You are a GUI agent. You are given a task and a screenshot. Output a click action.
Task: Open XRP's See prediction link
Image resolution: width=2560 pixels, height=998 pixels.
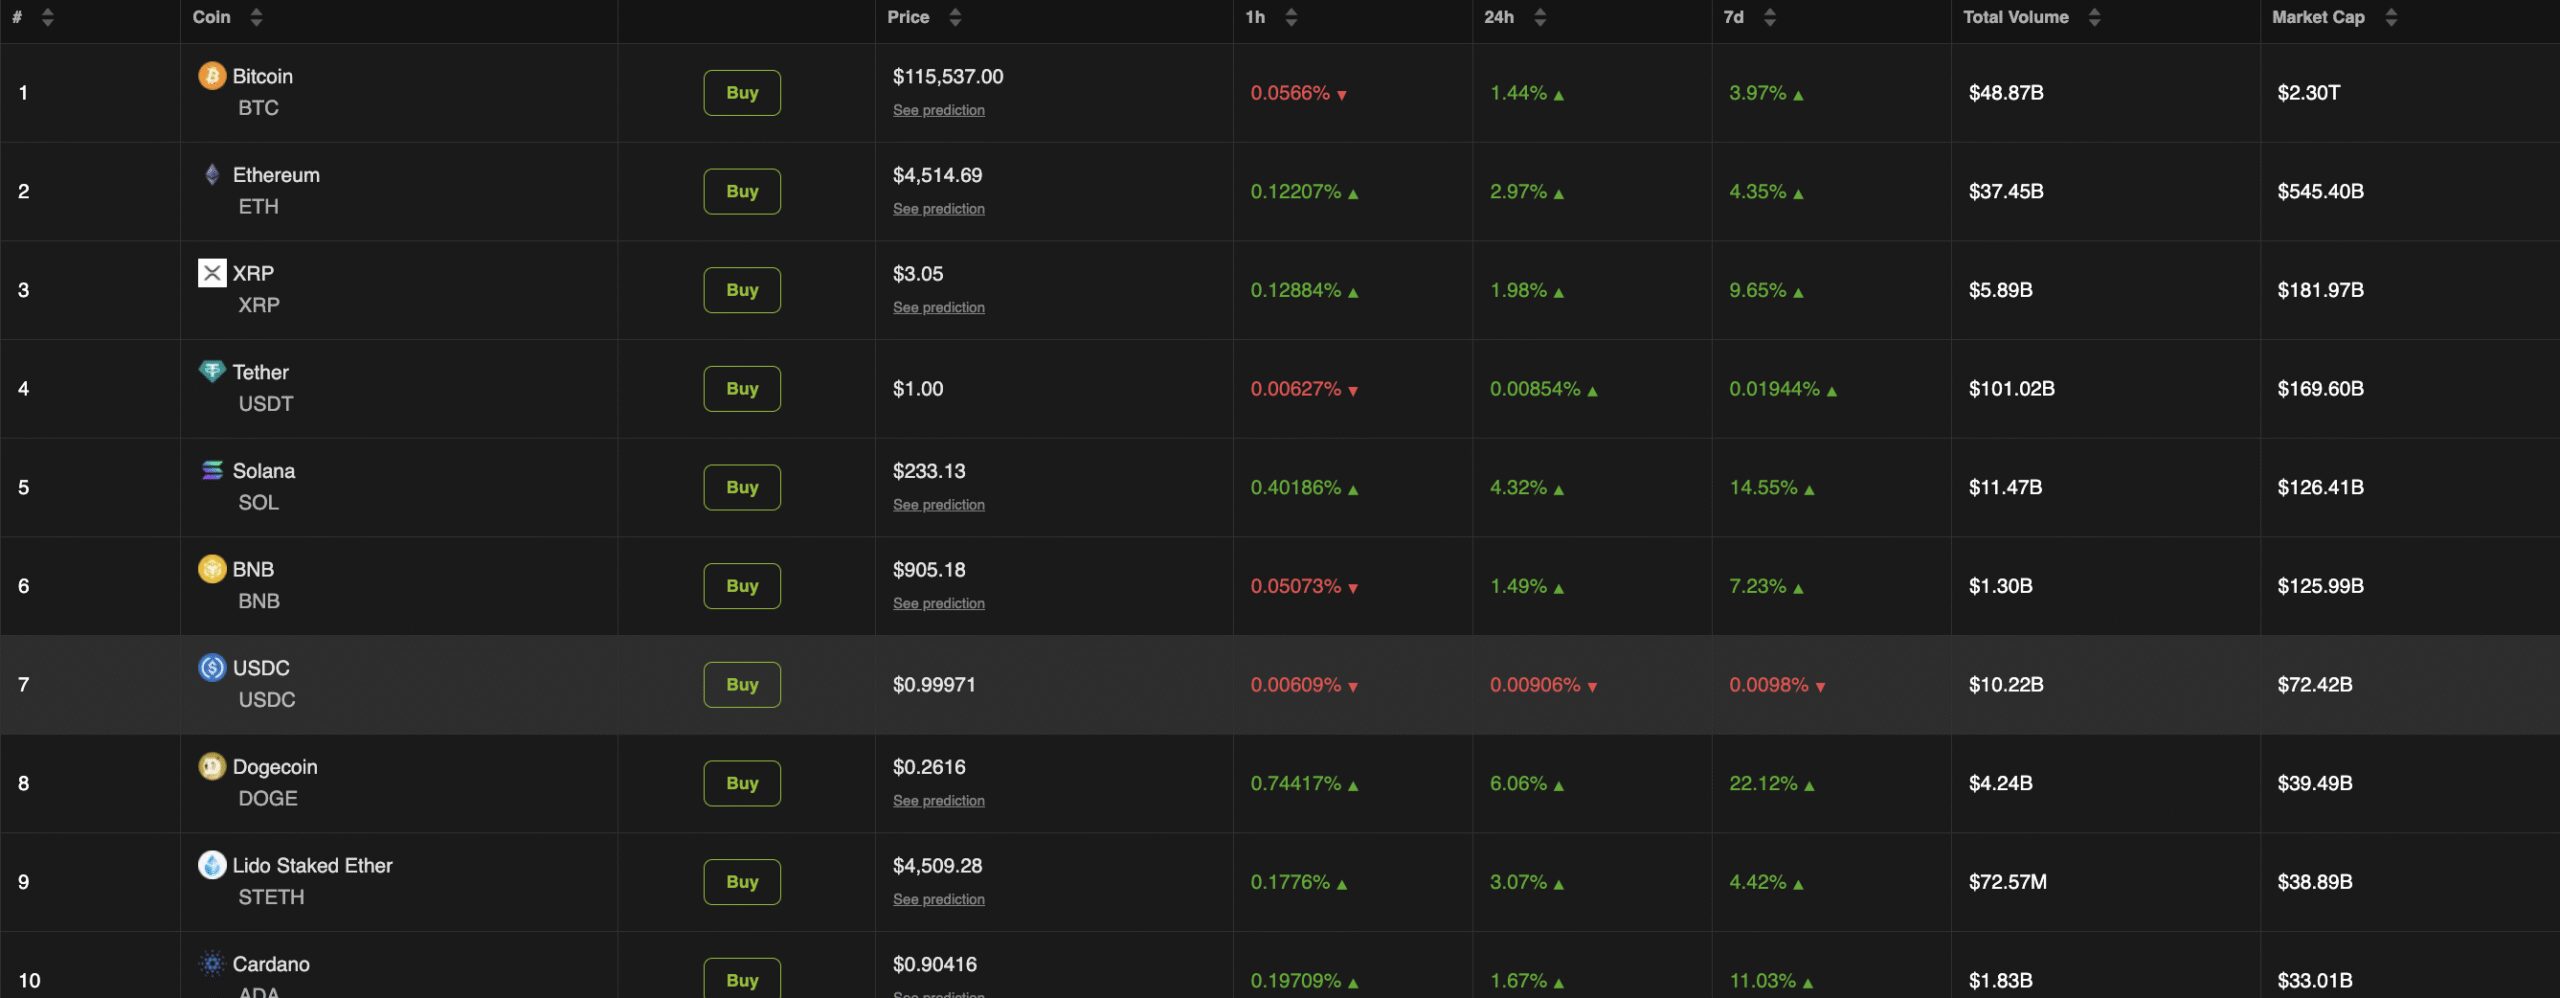tap(938, 307)
